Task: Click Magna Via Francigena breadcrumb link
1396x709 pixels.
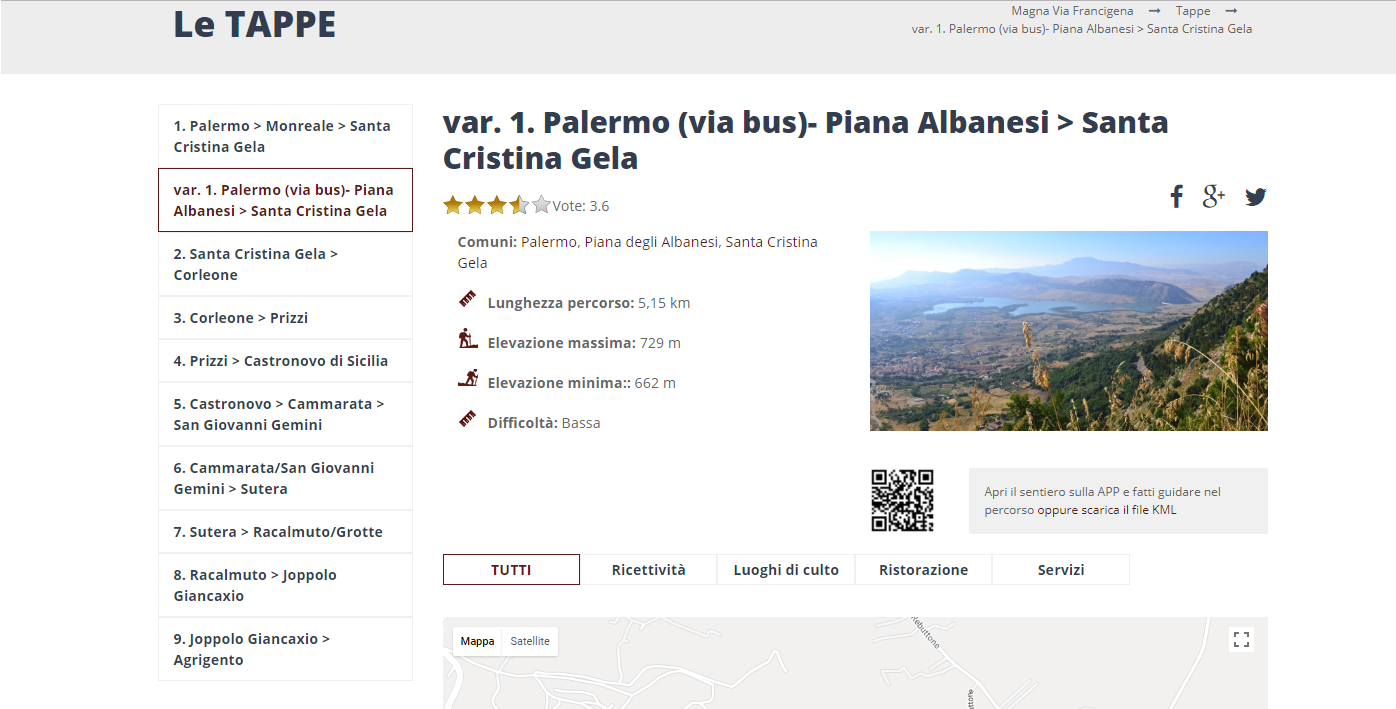Action: click(x=1072, y=11)
